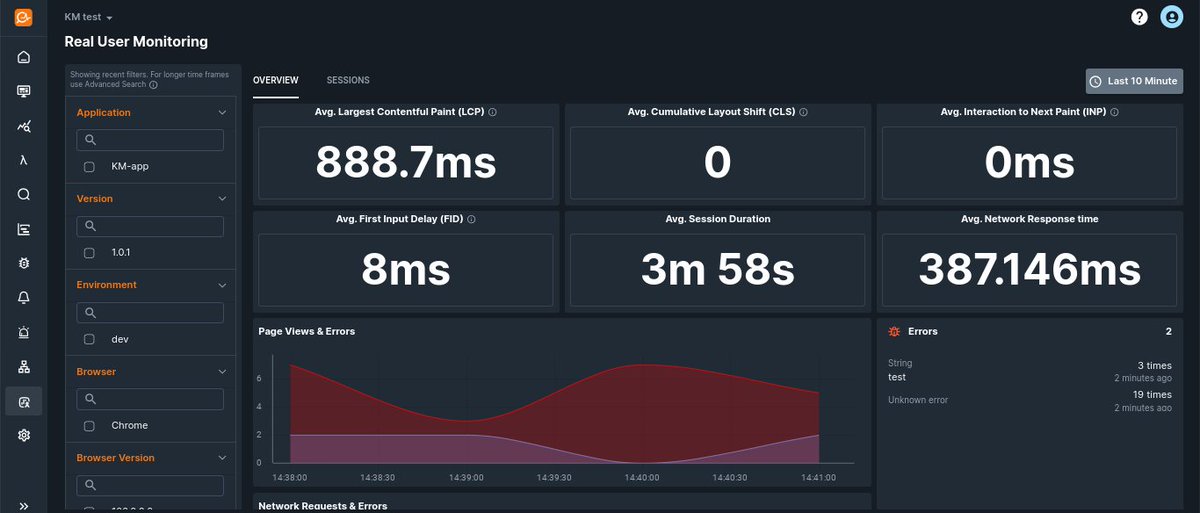Collapse the Application filter section chevron
The width and height of the screenshot is (1200, 513).
222,113
